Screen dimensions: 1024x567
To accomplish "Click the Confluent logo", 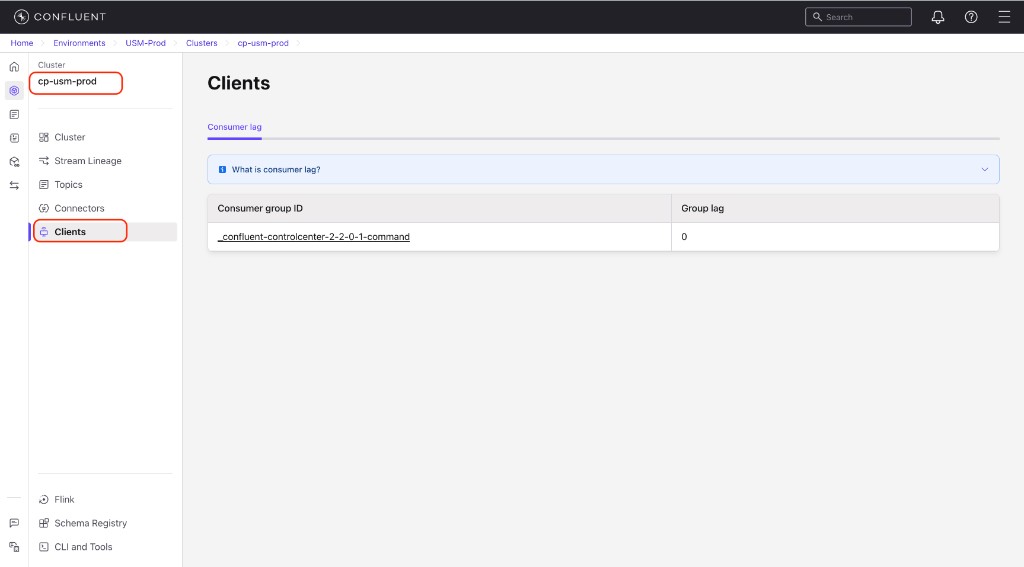I will [x=60, y=17].
